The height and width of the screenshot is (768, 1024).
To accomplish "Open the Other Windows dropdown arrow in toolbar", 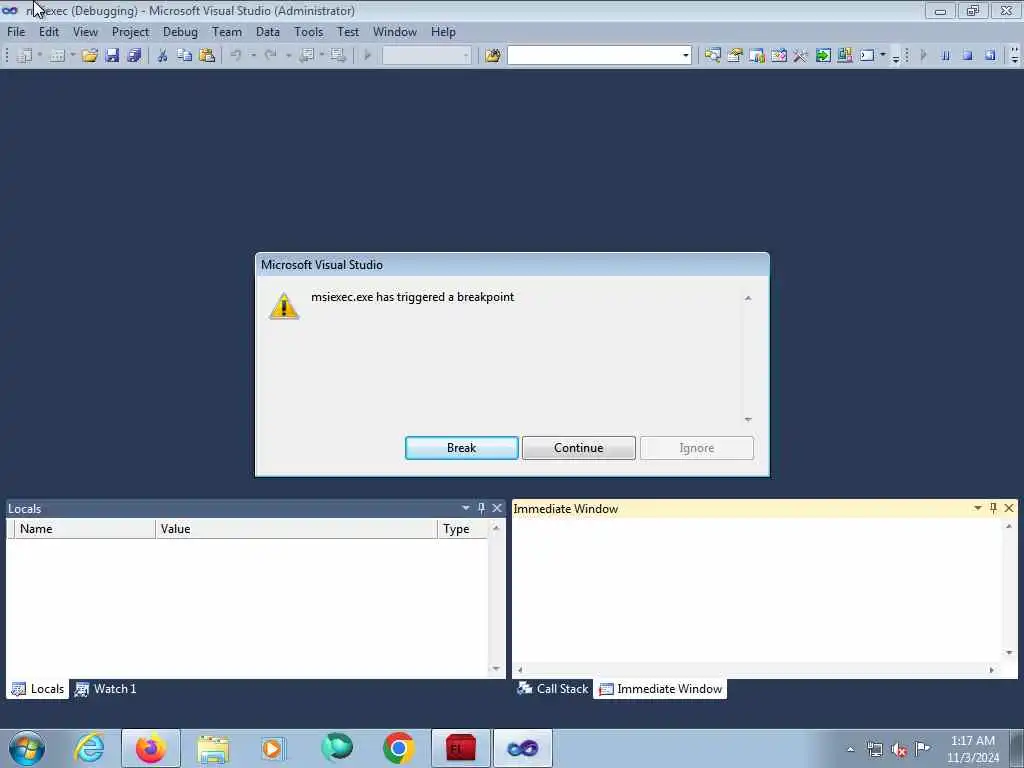I will 883,56.
